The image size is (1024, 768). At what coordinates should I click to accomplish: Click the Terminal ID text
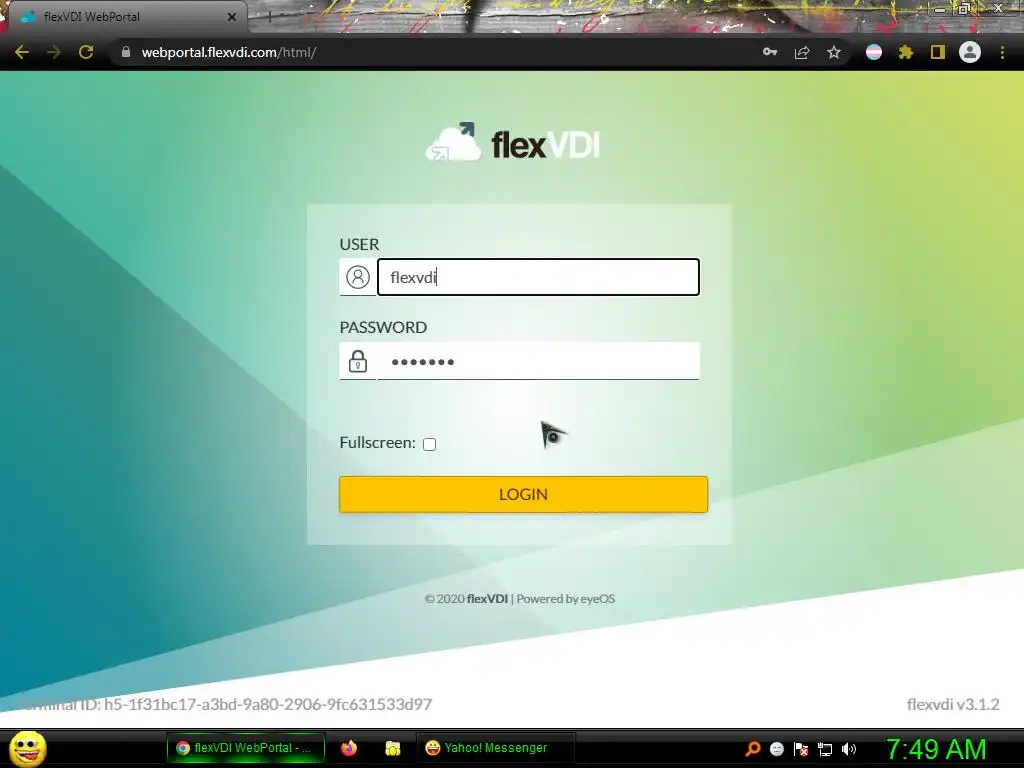pos(225,704)
